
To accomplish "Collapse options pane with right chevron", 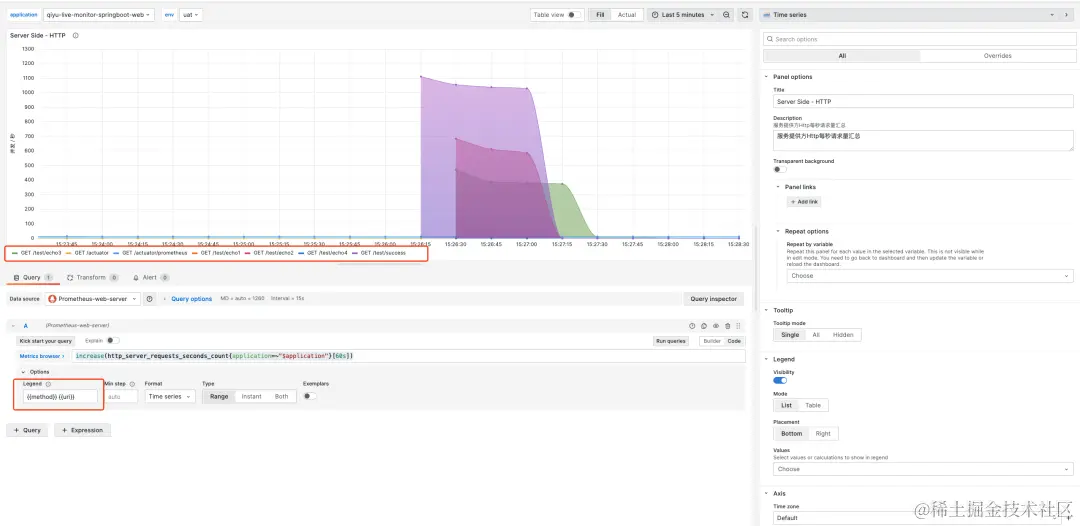I will 1066,14.
